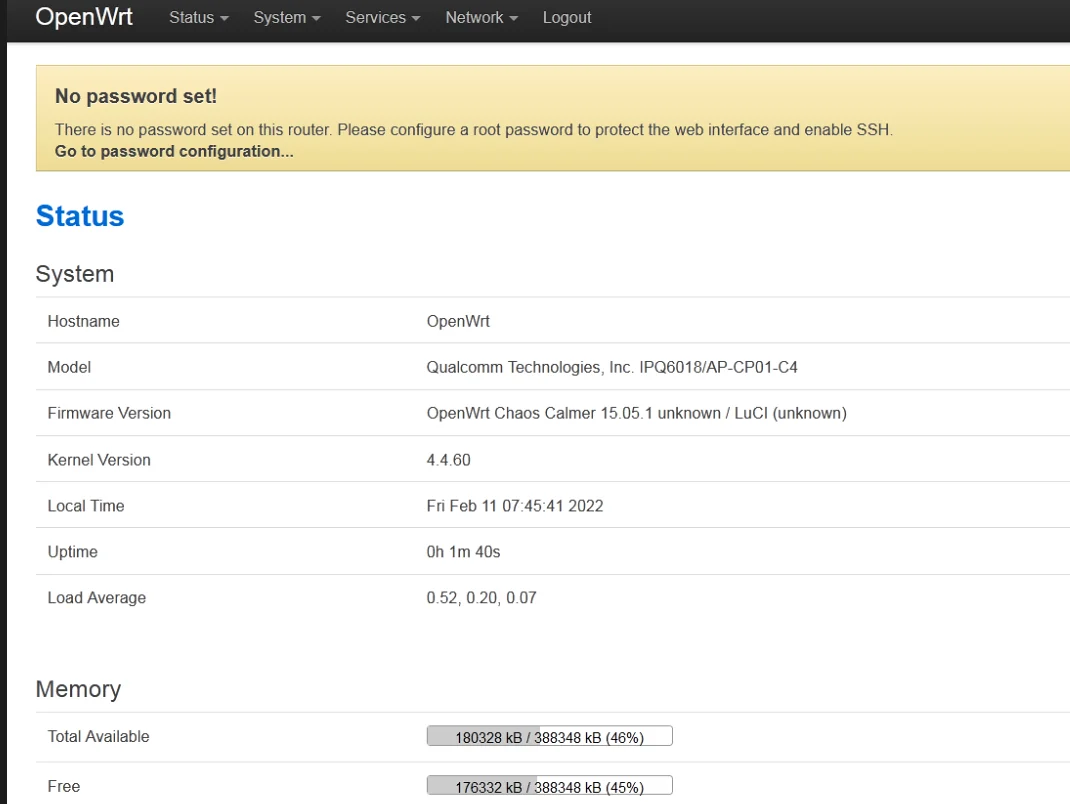The width and height of the screenshot is (1070, 804).
Task: Select the Load Average label
Action: pyautogui.click(x=97, y=598)
